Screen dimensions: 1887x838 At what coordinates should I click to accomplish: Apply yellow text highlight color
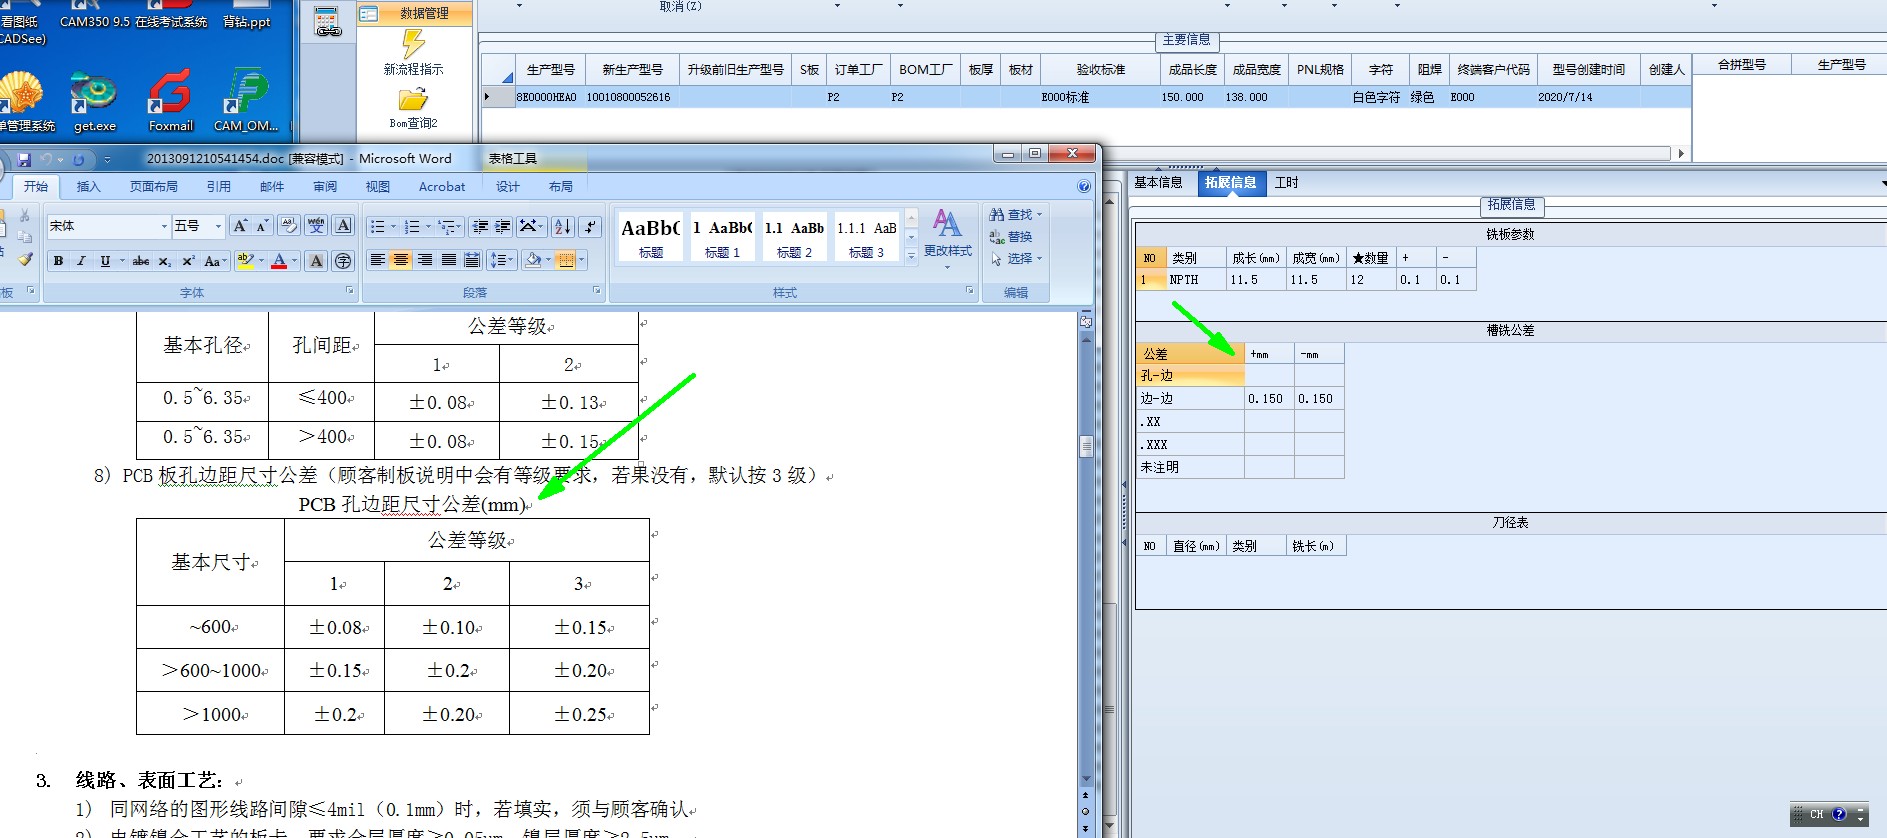[x=245, y=261]
